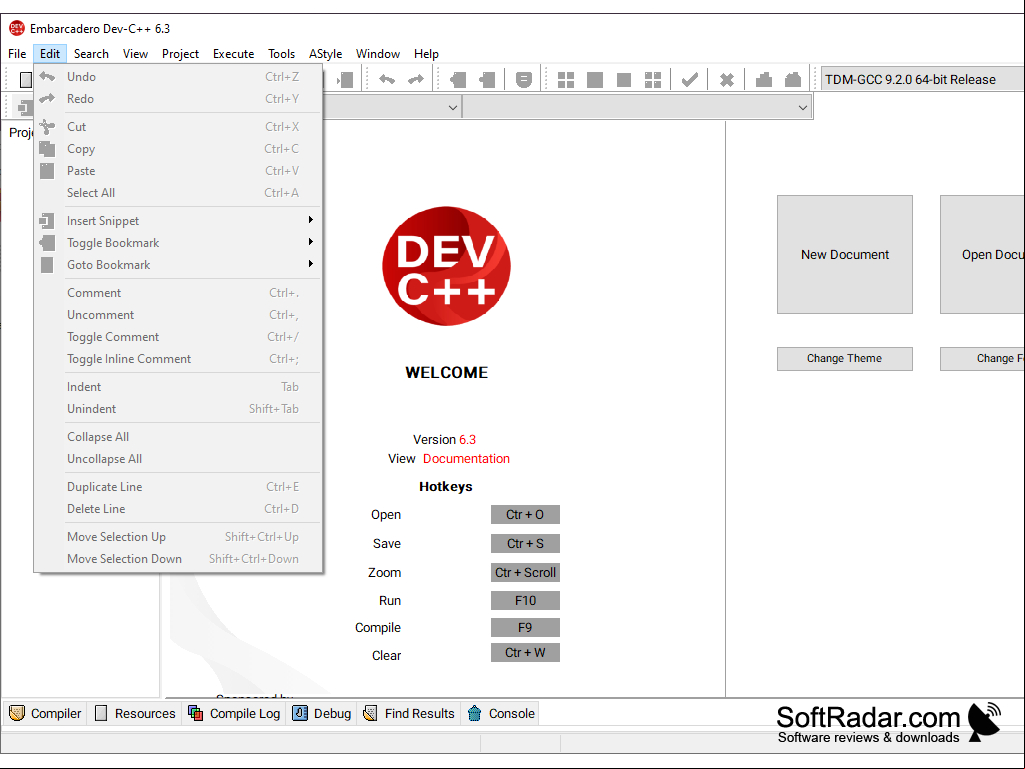Switch to the Debug tab
The width and height of the screenshot is (1025, 769).
click(x=322, y=713)
